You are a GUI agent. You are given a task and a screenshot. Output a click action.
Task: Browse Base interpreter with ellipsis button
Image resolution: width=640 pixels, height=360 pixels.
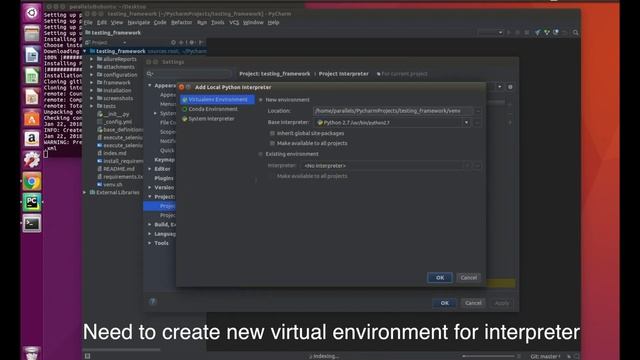pos(478,122)
